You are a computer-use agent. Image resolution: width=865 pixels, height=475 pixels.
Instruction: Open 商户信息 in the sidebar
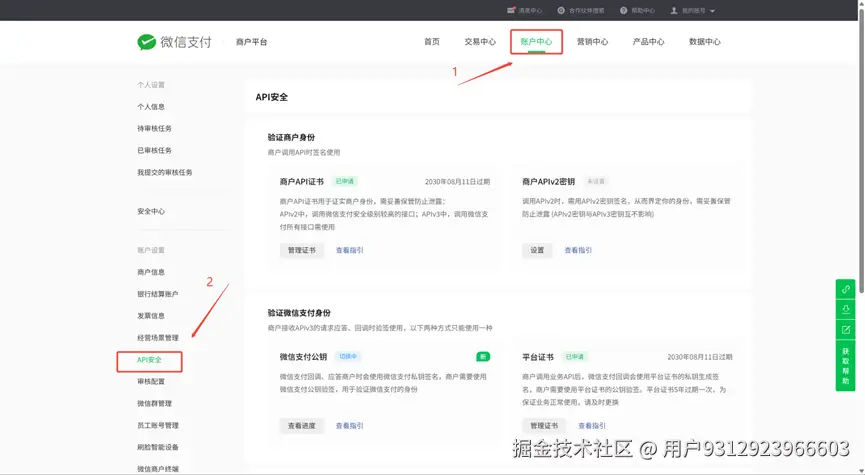click(x=151, y=272)
